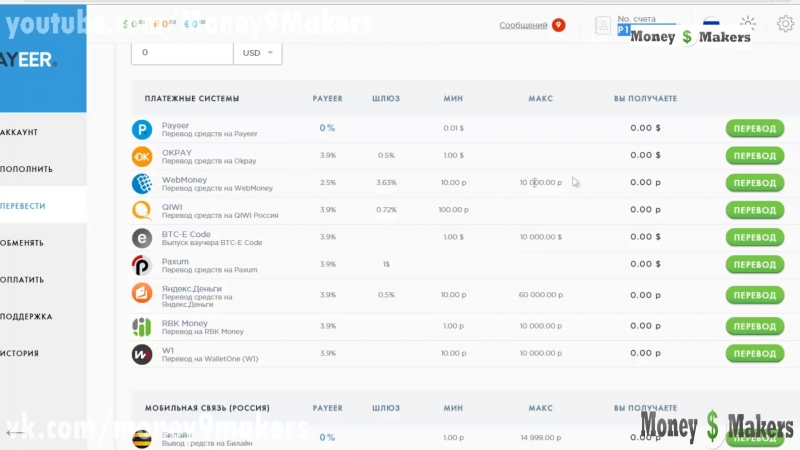800x450 pixels.
Task: Click the euro balance in header
Action: point(195,24)
